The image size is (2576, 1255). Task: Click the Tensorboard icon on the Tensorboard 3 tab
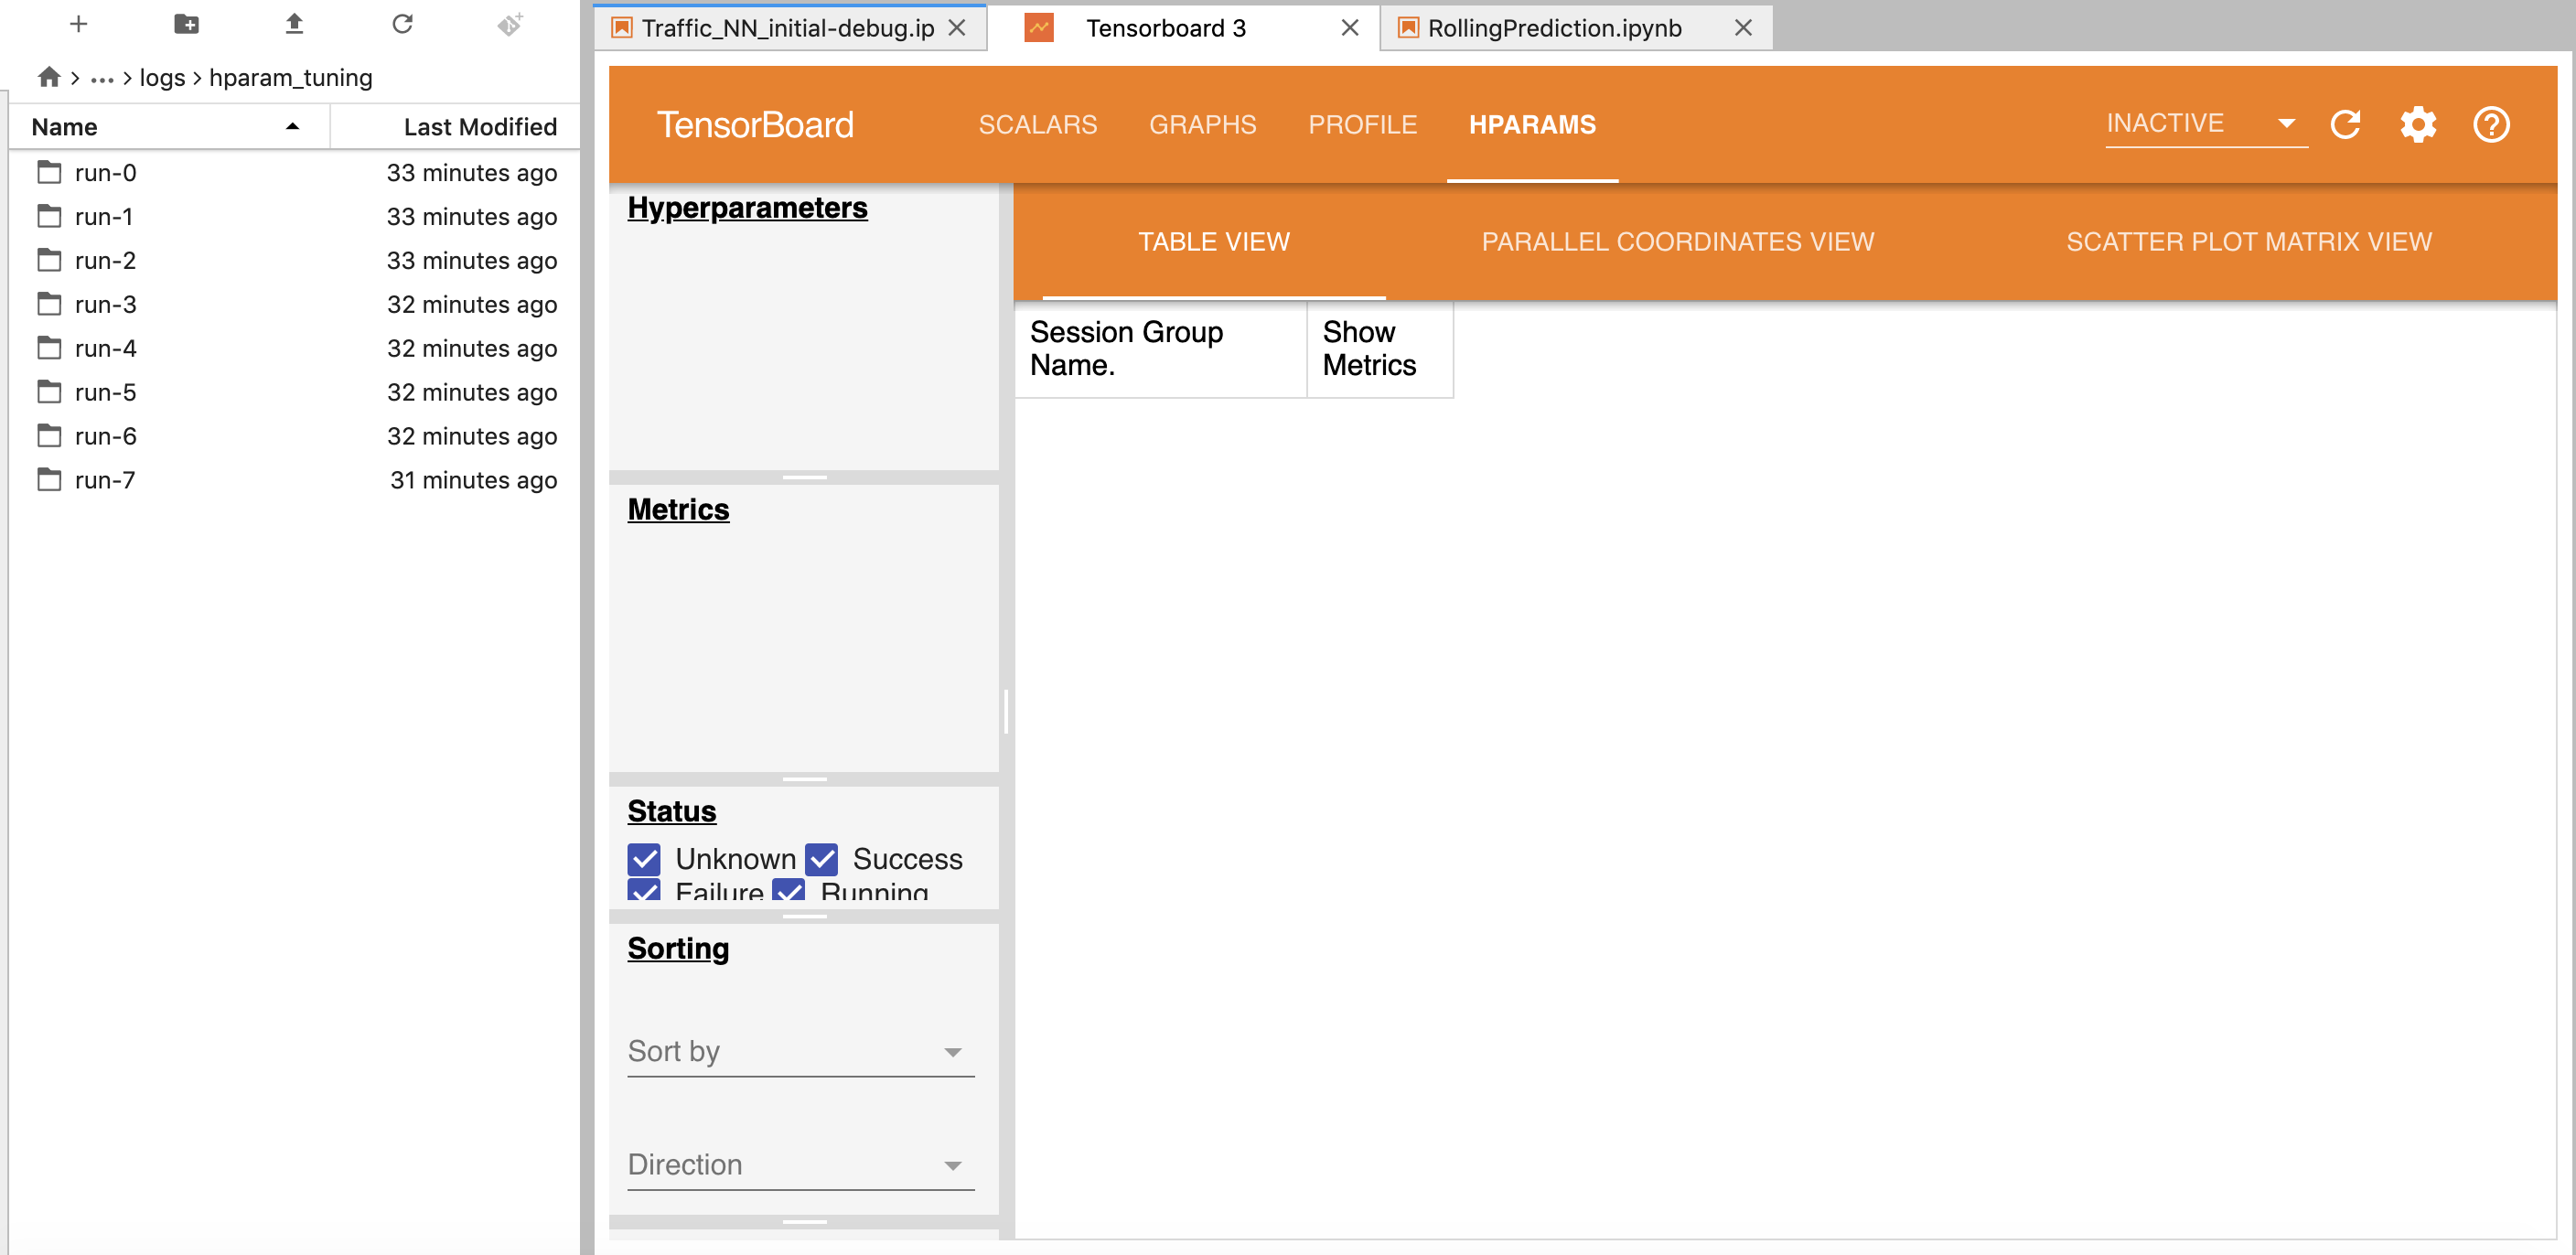[x=1040, y=28]
